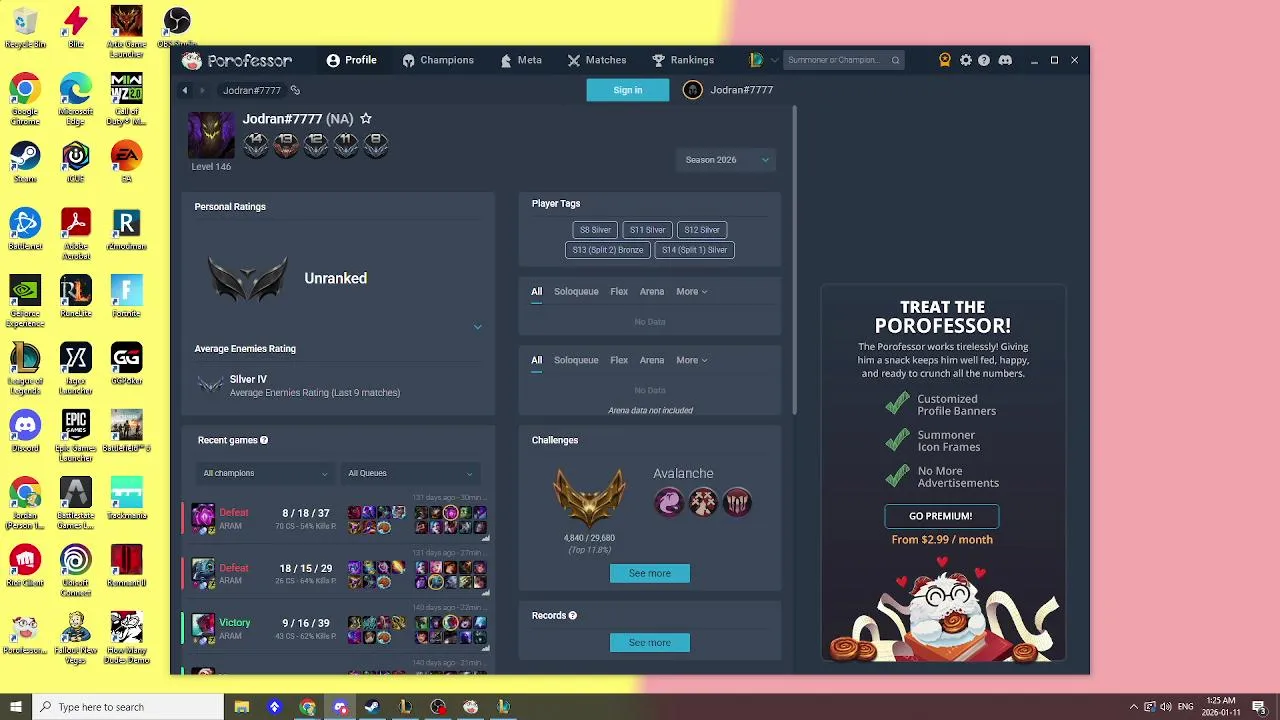The width and height of the screenshot is (1280, 720).
Task: Open Adobe Acrobat desktop shortcut
Action: 76,233
